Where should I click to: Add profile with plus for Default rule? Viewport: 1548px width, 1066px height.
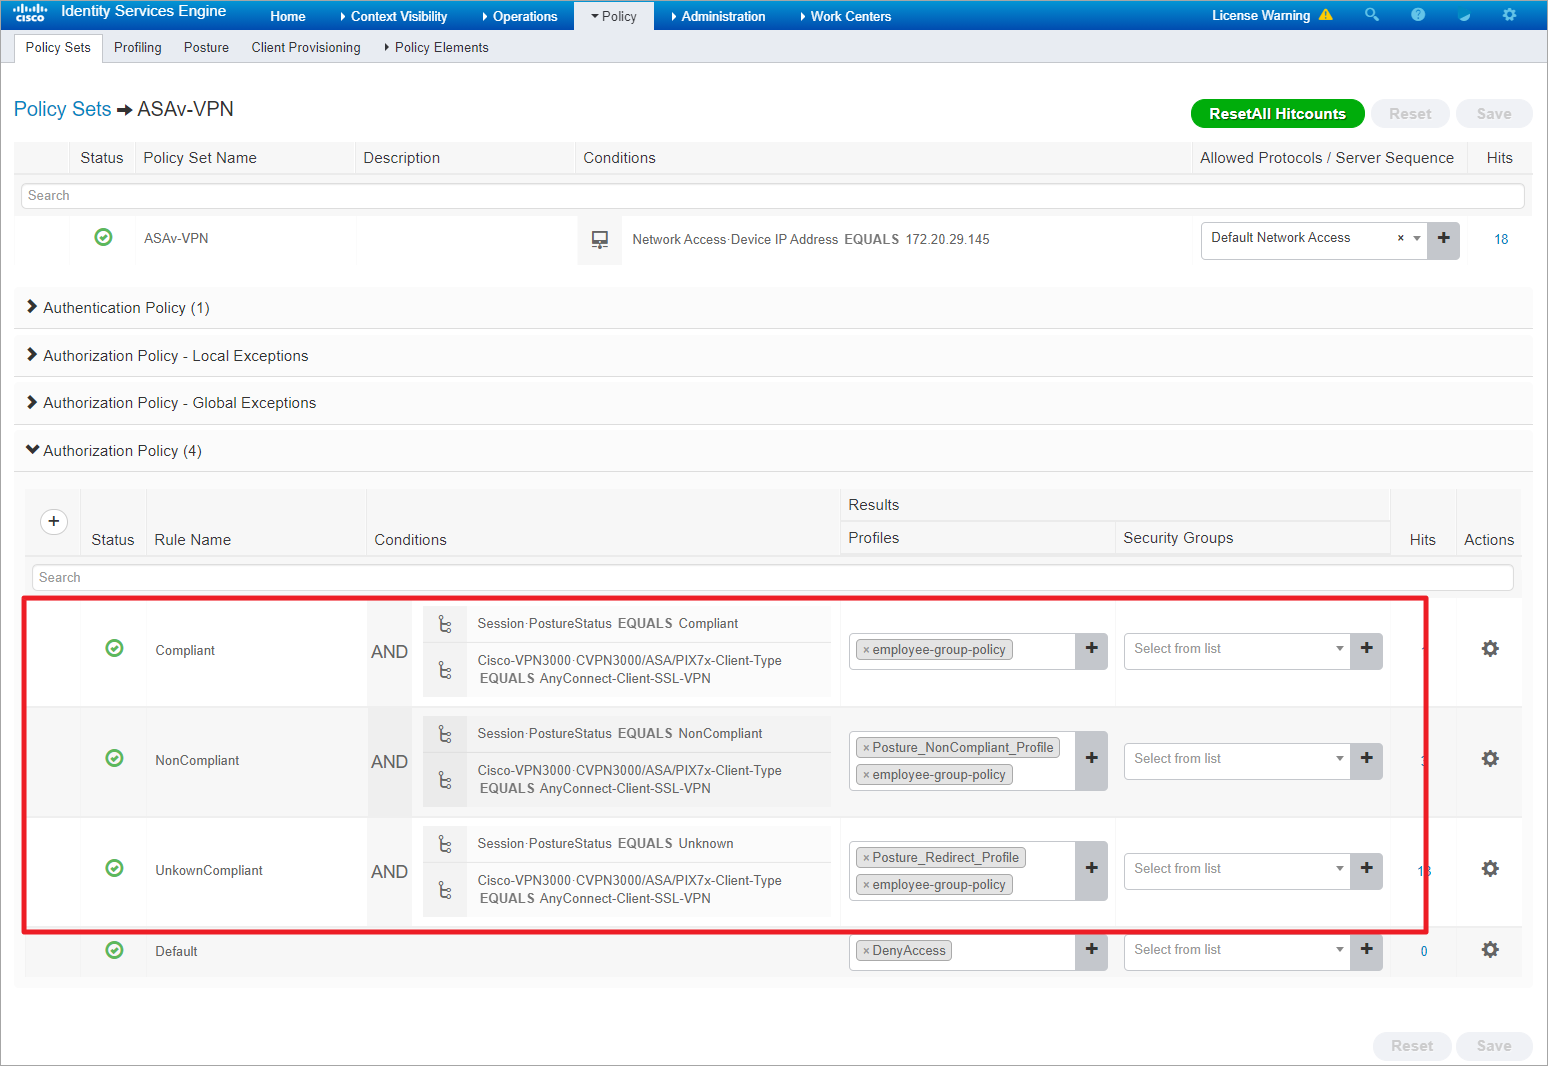click(x=1091, y=951)
